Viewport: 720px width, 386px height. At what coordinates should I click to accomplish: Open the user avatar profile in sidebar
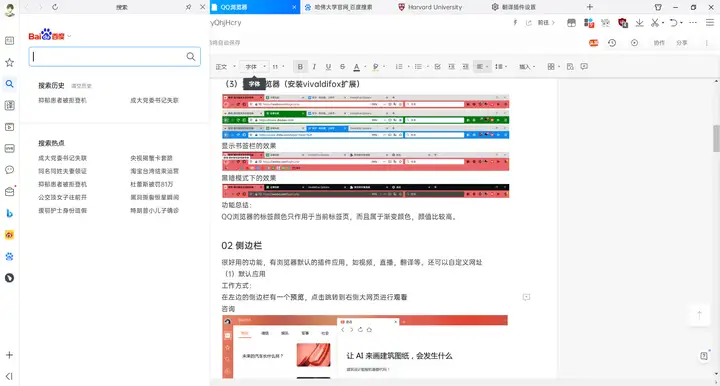pos(9,10)
